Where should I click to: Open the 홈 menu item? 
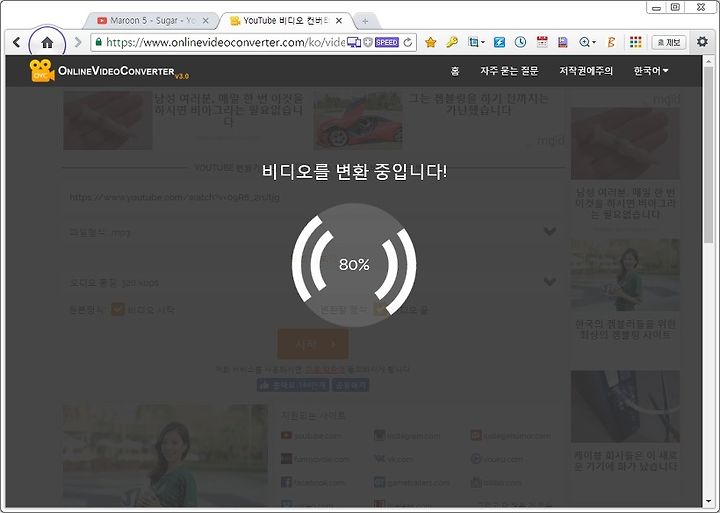pyautogui.click(x=455, y=71)
